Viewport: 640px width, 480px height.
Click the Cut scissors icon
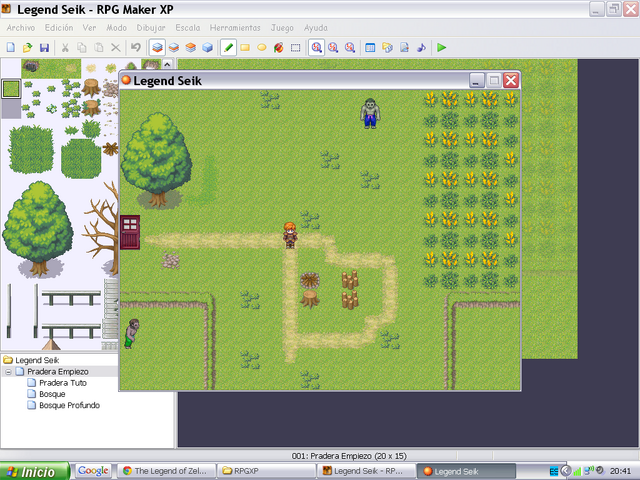coord(65,48)
